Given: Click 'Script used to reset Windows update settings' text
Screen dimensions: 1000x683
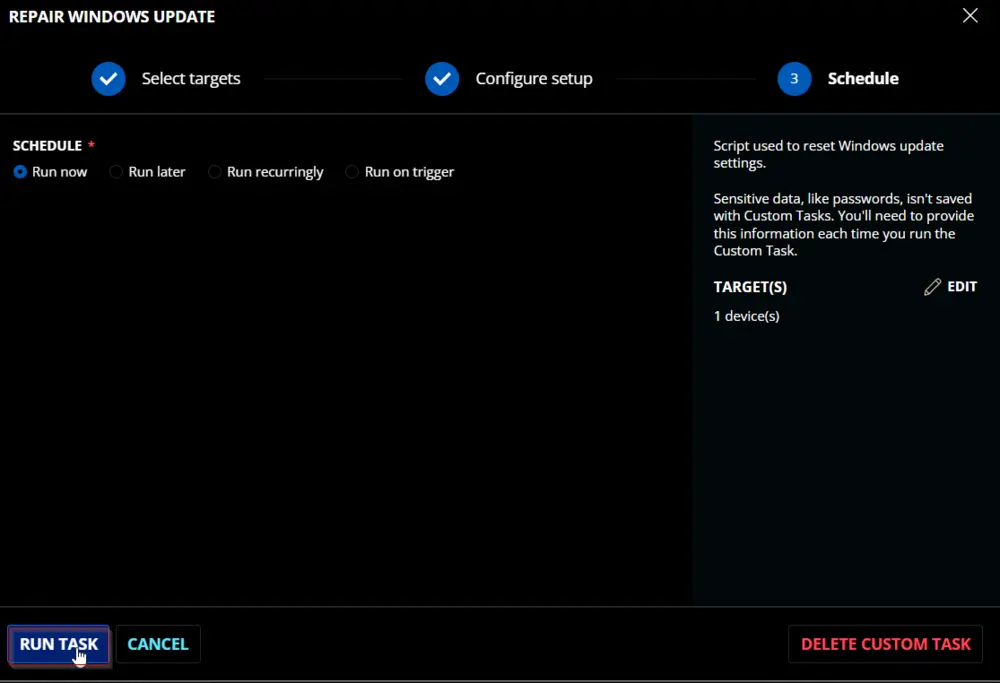Looking at the screenshot, I should (x=828, y=154).
